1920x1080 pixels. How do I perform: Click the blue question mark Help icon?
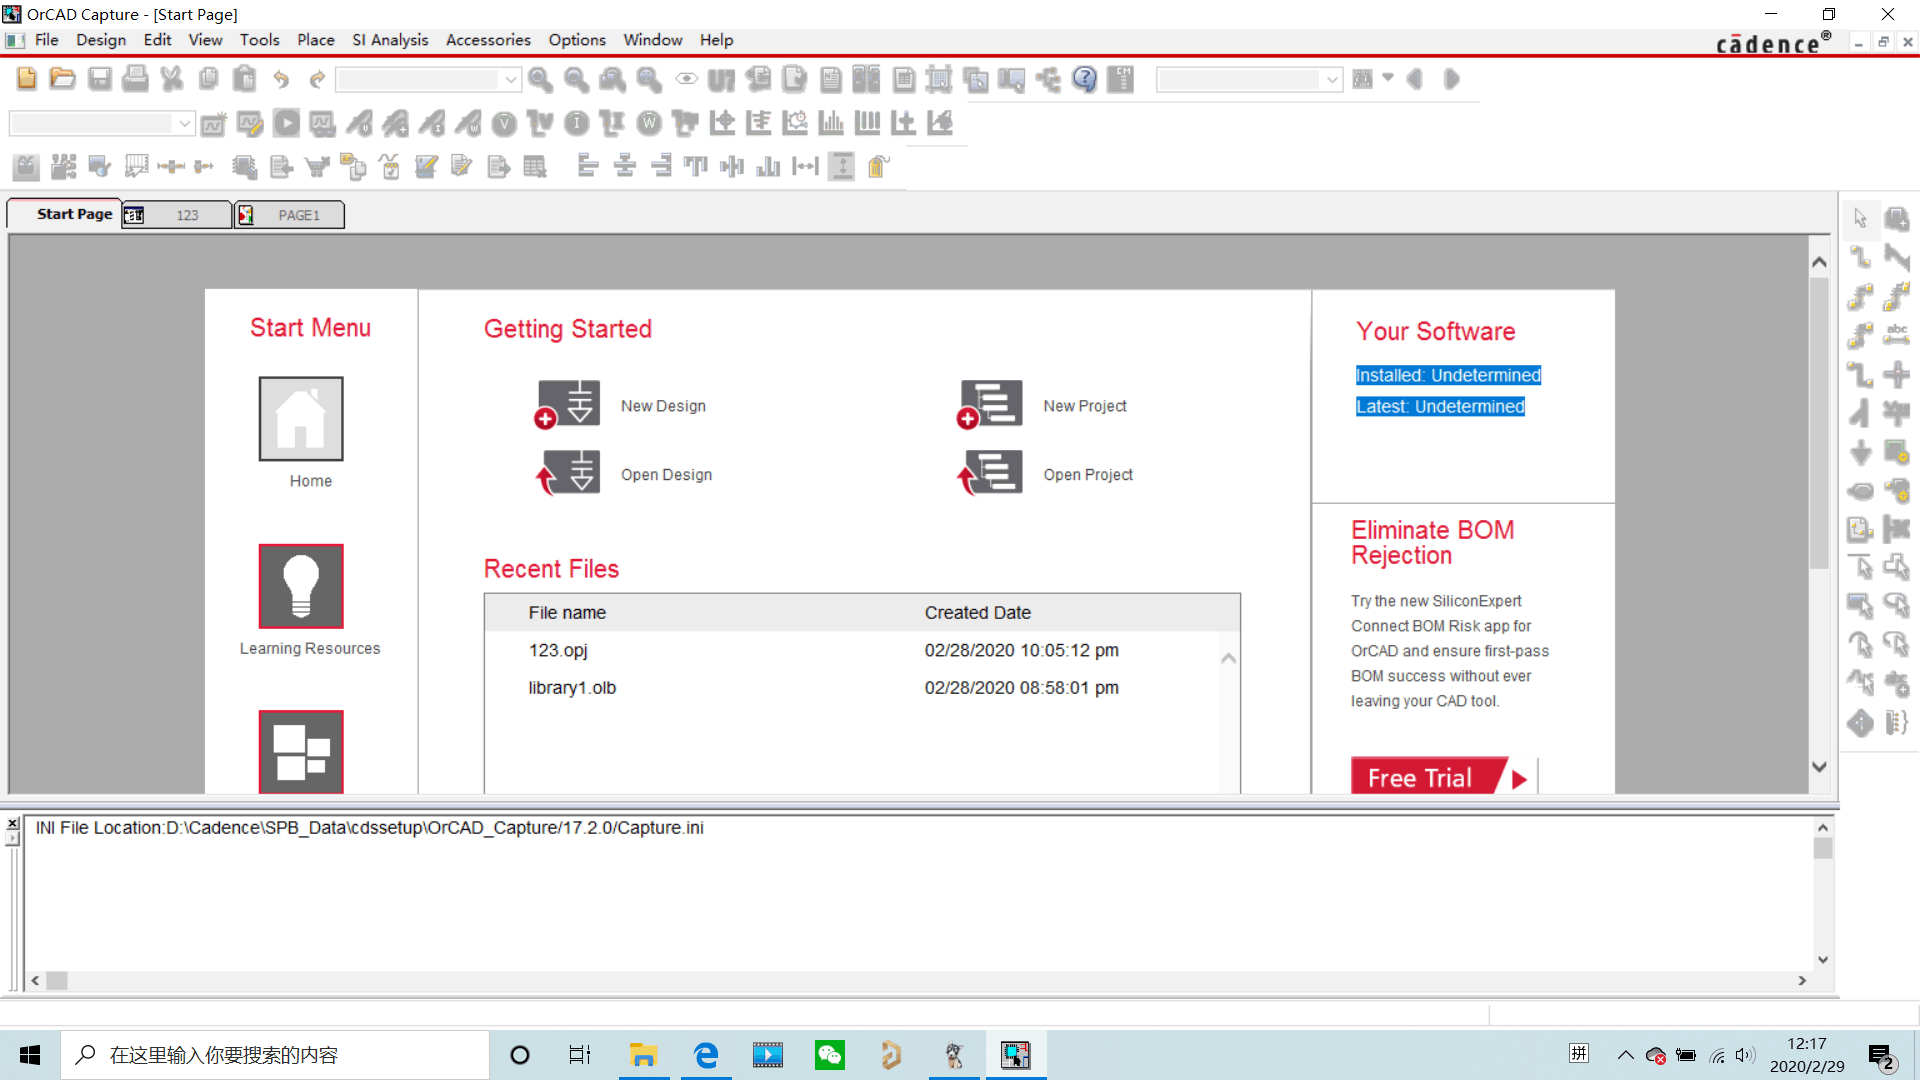coord(1084,79)
